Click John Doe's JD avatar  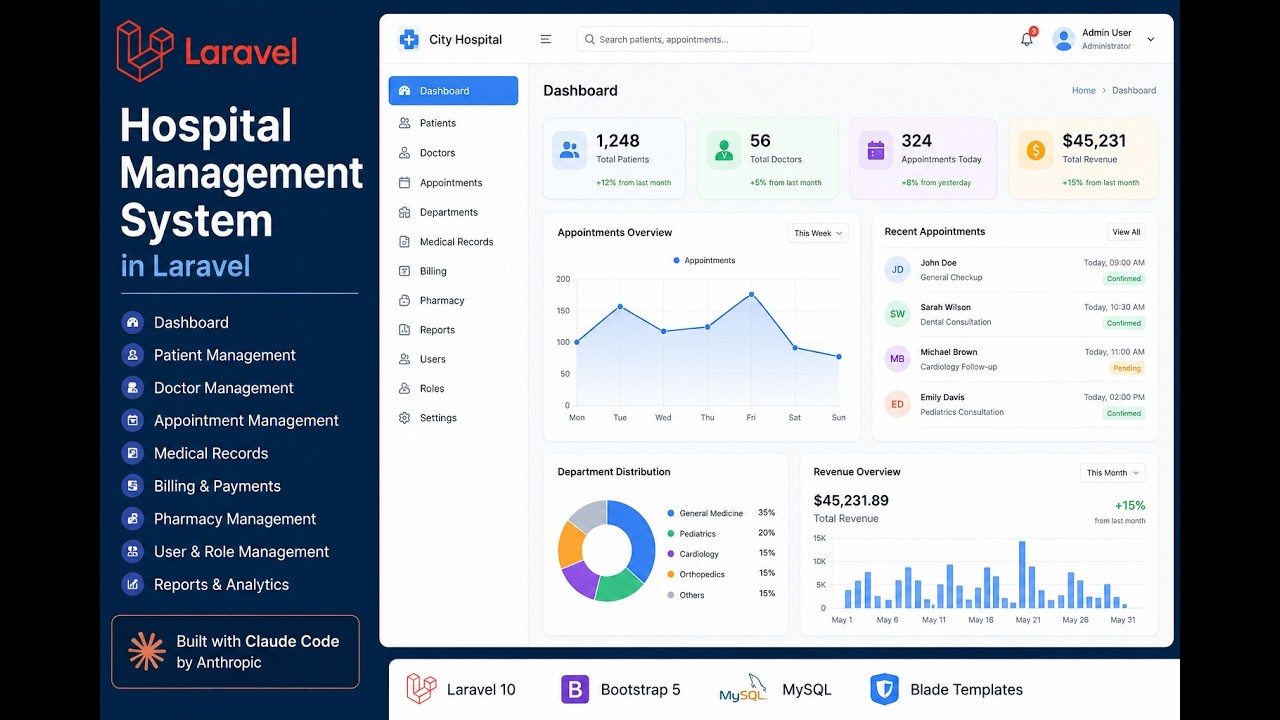point(898,270)
